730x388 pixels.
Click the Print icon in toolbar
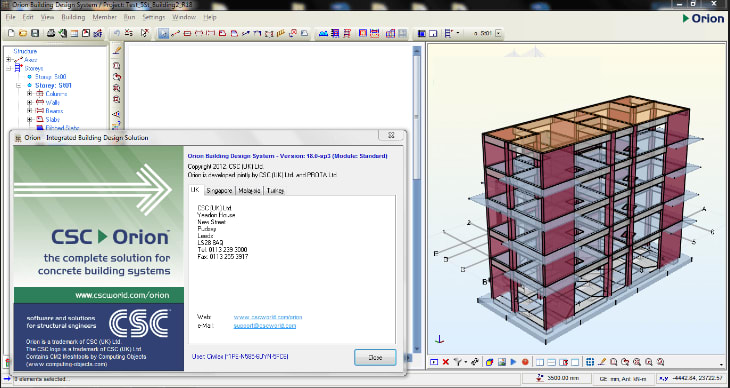coord(51,34)
